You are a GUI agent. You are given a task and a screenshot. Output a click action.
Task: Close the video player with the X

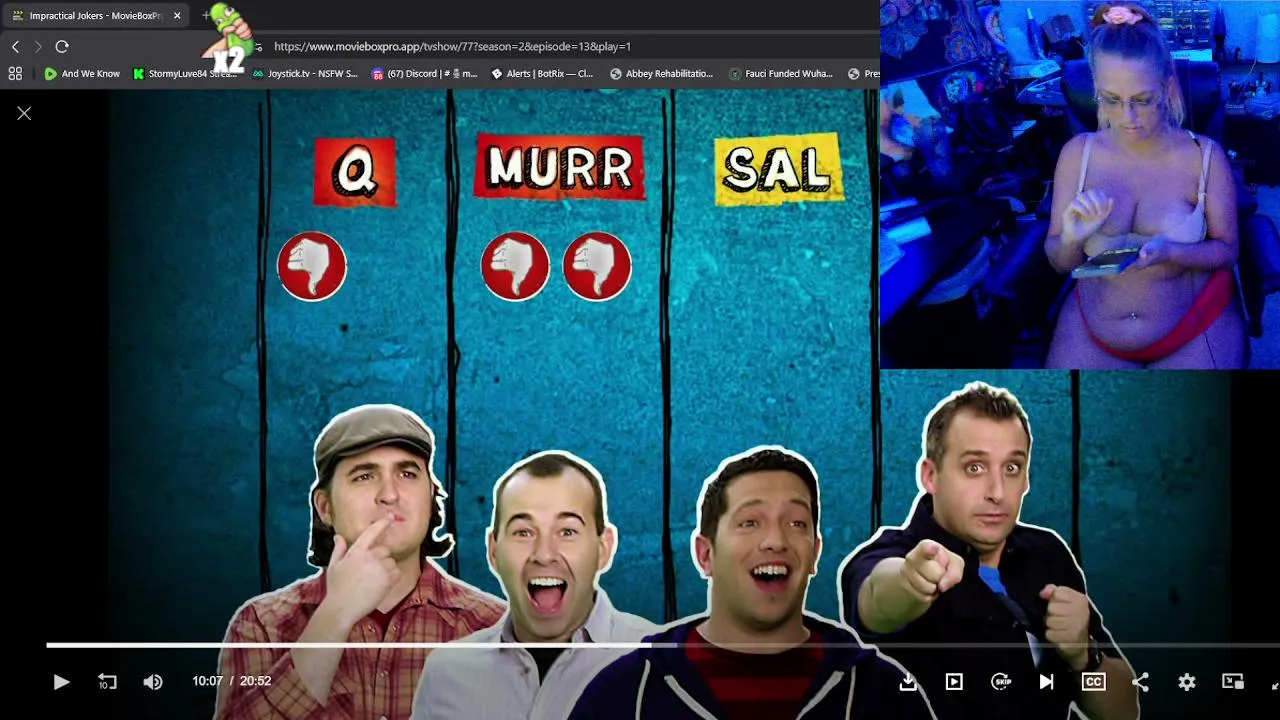click(24, 114)
